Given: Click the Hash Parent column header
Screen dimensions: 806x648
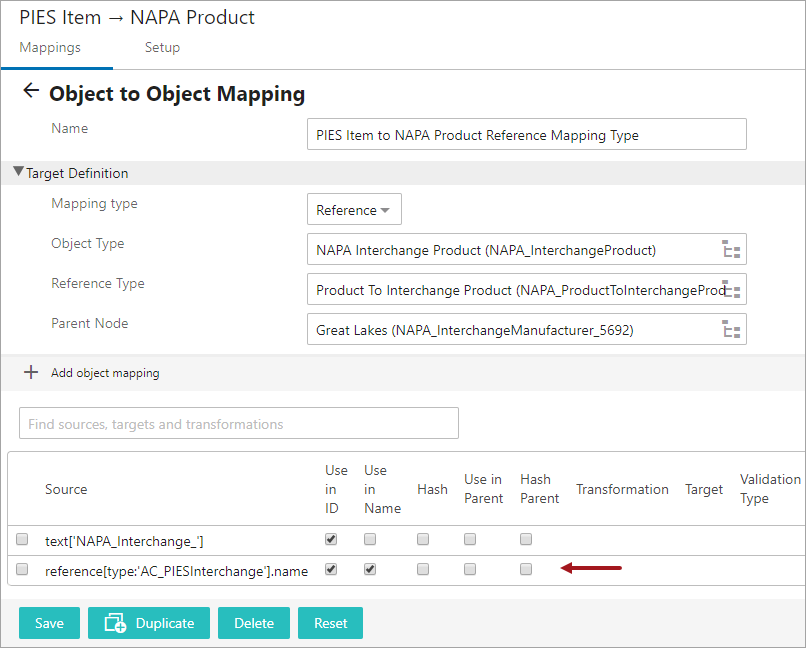Looking at the screenshot, I should pyautogui.click(x=539, y=489).
